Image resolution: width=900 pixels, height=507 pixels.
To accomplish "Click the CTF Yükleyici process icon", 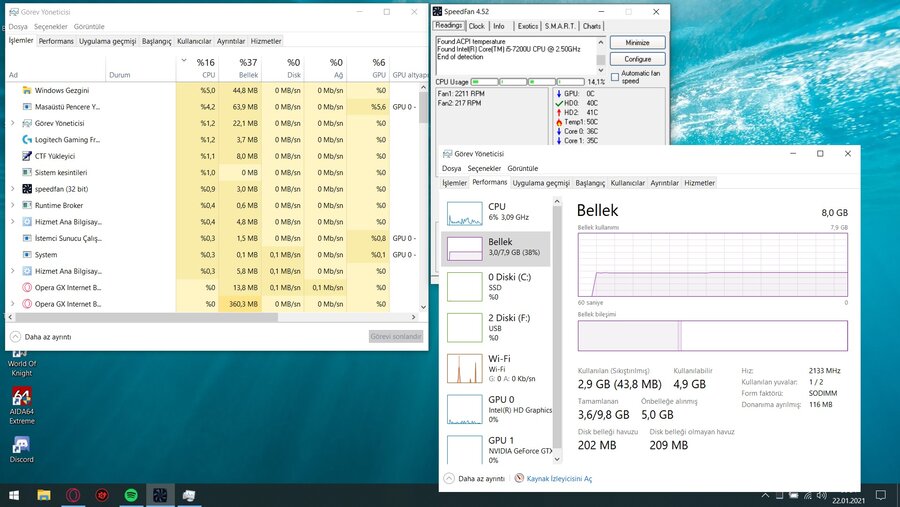I will click(27, 156).
